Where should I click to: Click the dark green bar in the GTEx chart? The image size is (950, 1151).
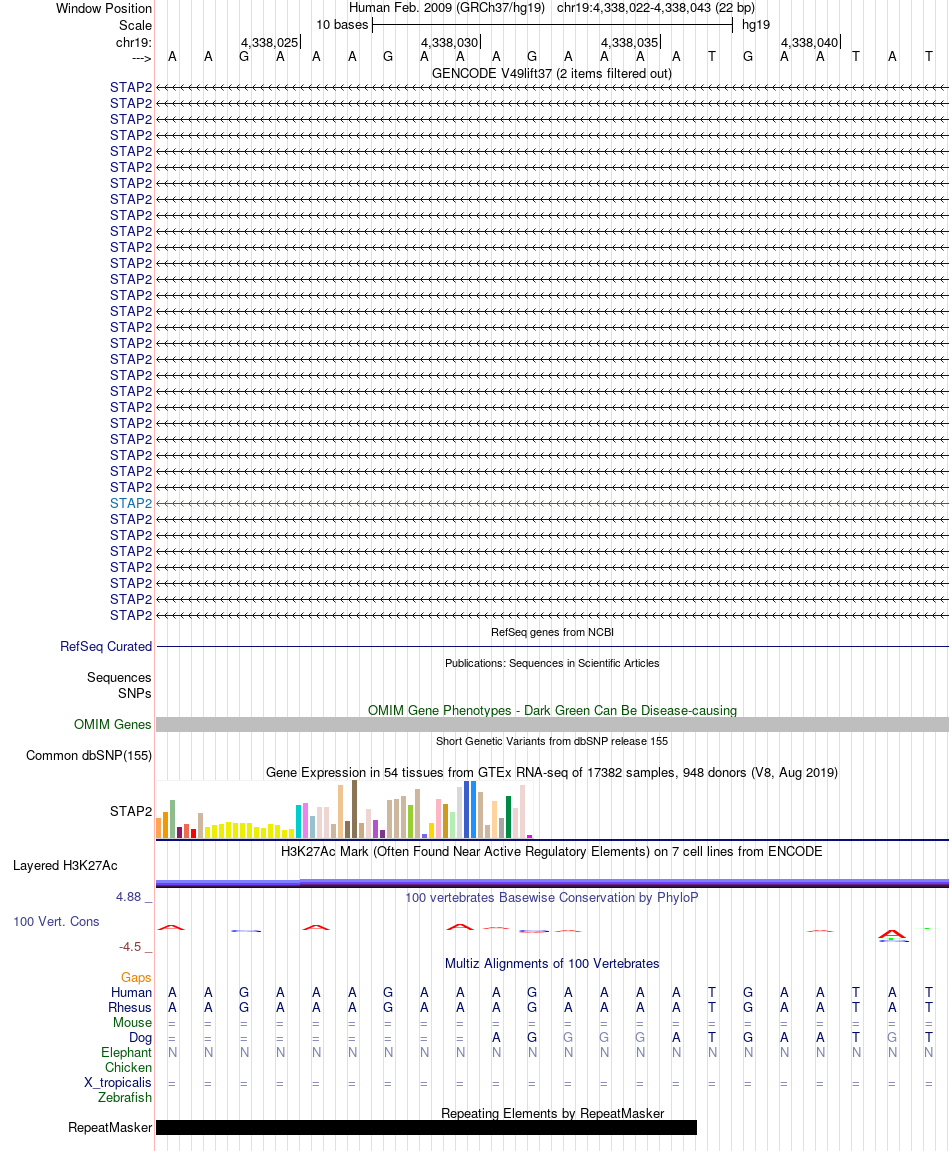508,817
